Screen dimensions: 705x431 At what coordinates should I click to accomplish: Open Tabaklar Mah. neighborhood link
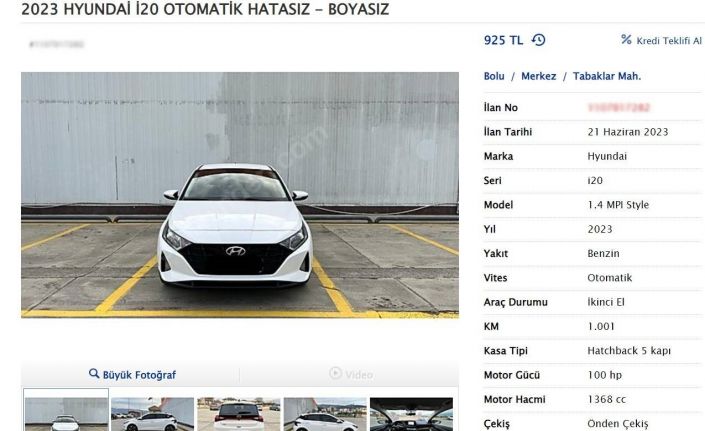607,76
